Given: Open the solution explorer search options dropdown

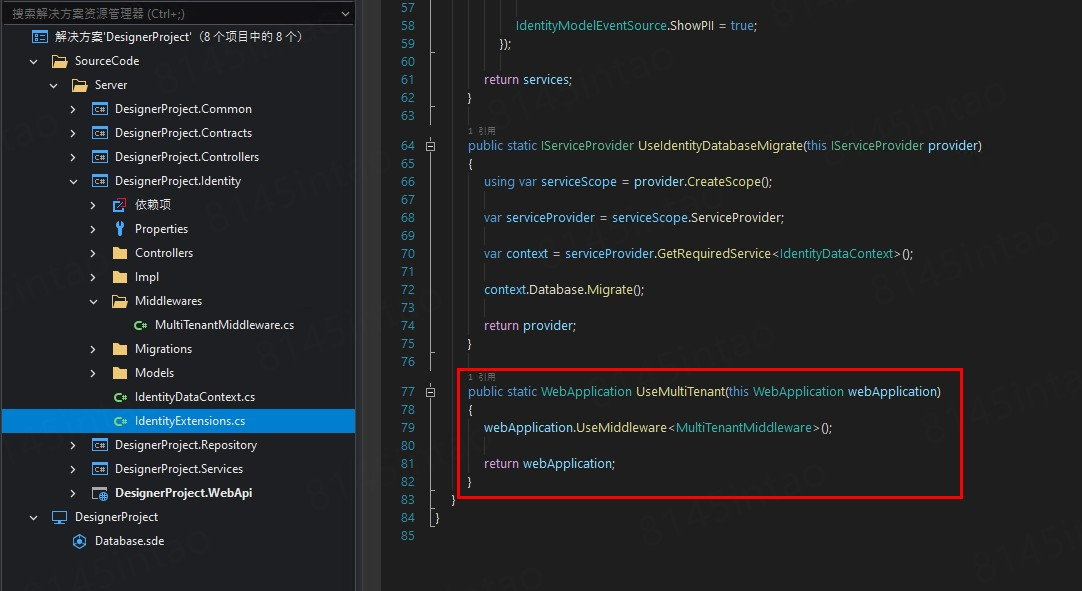Looking at the screenshot, I should (345, 13).
